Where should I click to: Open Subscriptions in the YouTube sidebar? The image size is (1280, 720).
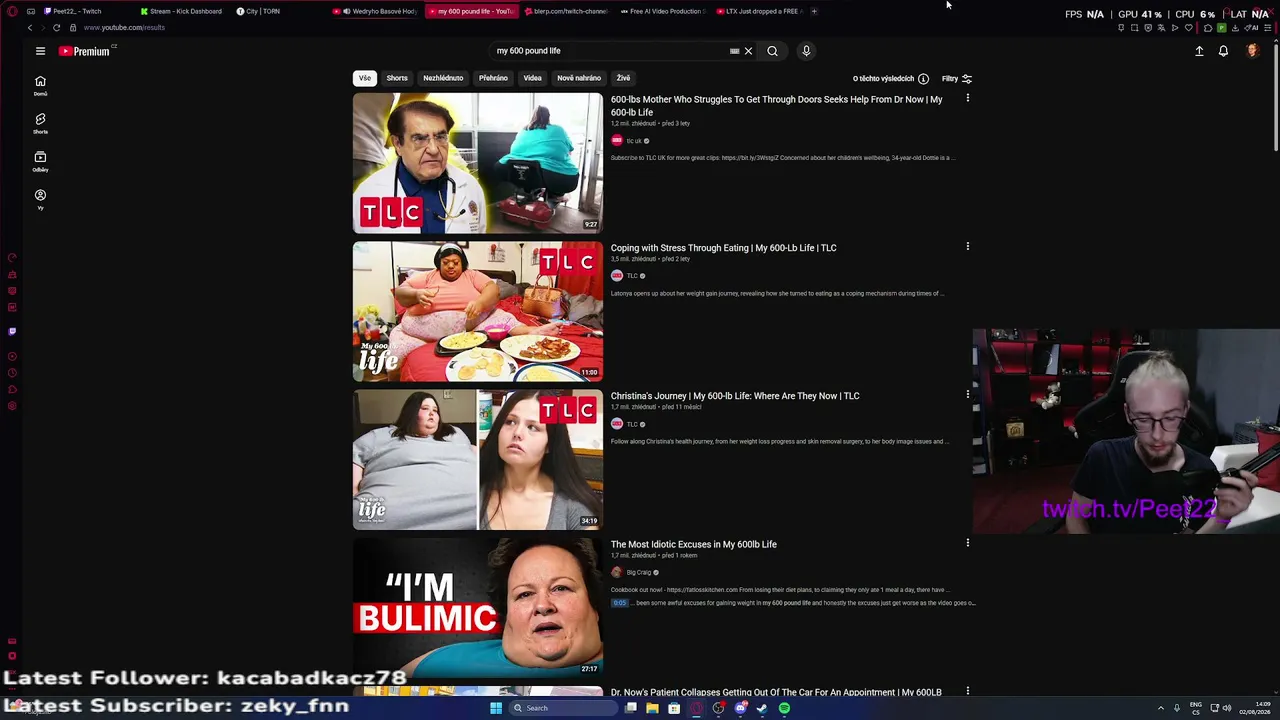[x=40, y=162]
